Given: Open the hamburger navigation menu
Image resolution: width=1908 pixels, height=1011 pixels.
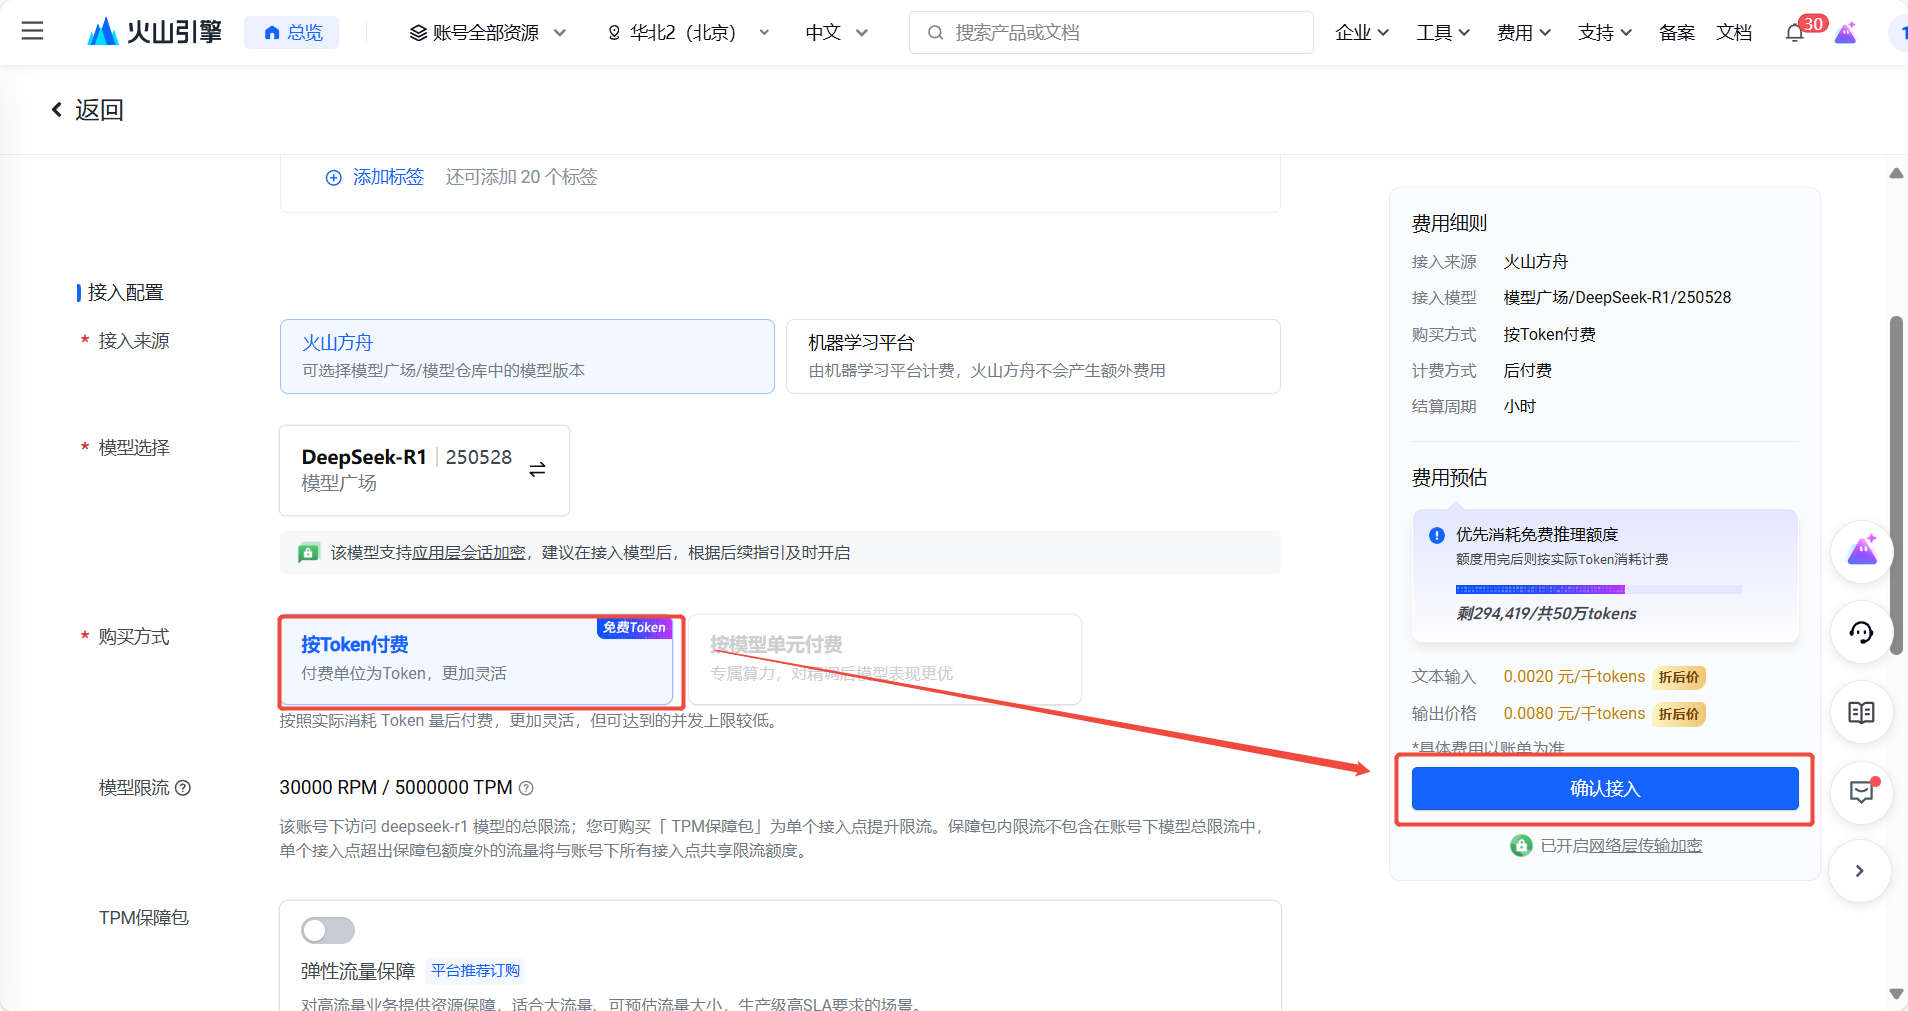Looking at the screenshot, I should pos(32,32).
